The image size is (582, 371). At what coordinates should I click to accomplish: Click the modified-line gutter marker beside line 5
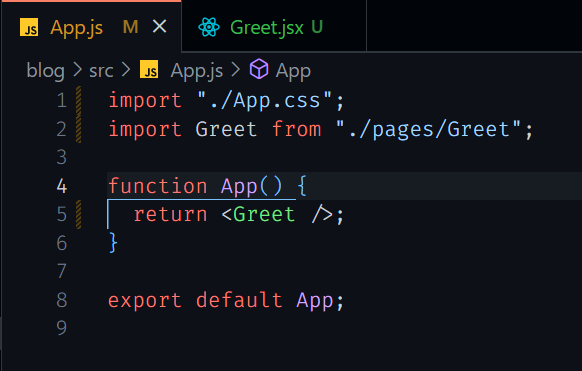click(78, 214)
